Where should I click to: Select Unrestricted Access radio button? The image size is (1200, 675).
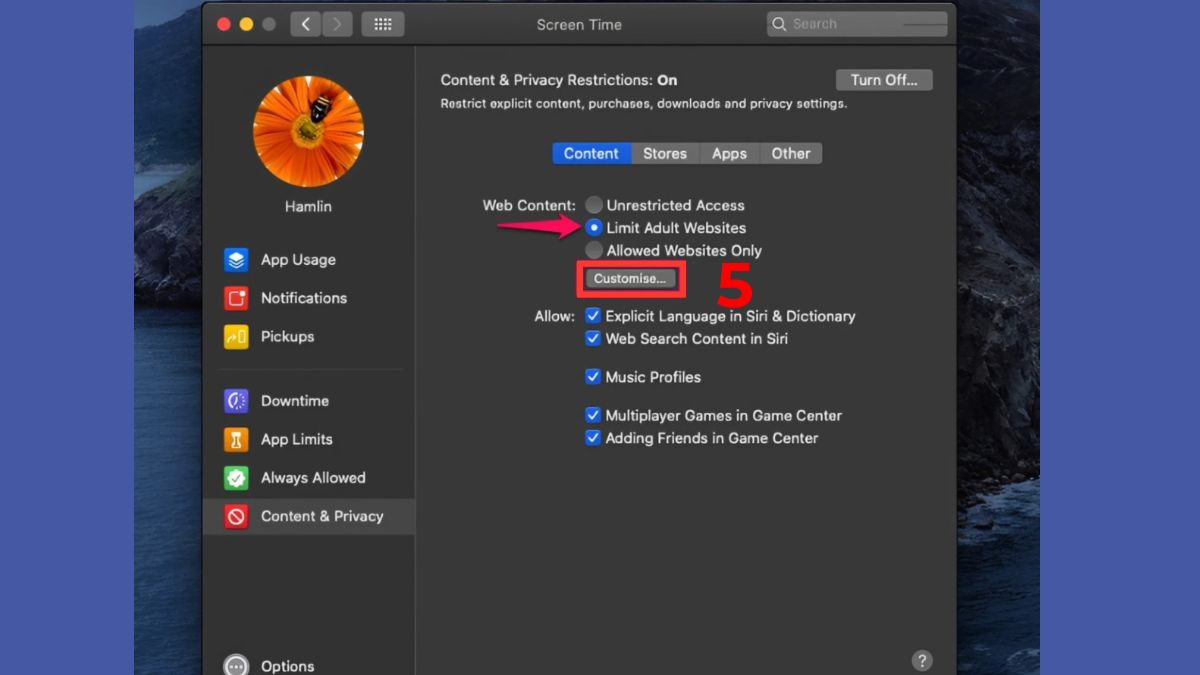(x=594, y=205)
